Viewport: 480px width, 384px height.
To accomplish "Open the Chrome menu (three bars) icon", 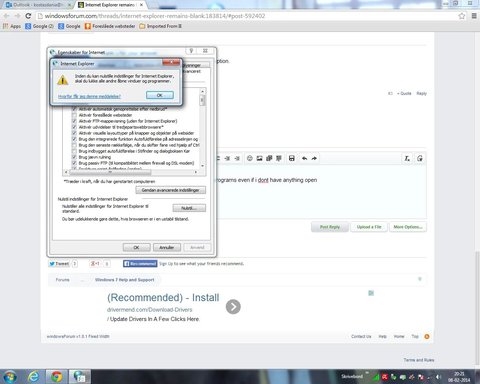I will [x=474, y=16].
